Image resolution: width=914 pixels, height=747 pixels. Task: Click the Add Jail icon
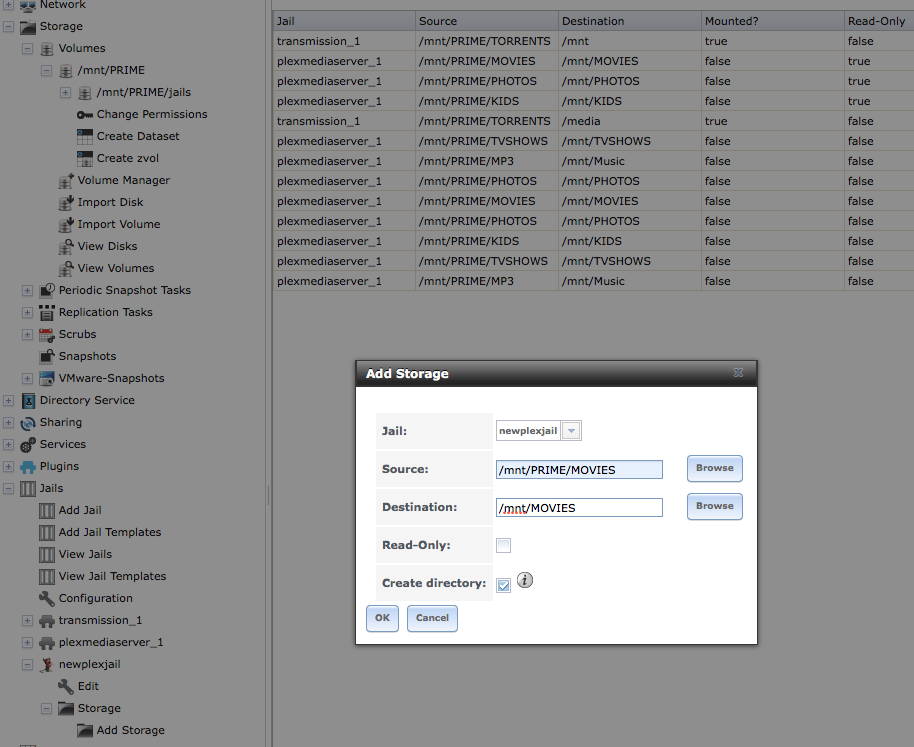coord(47,511)
